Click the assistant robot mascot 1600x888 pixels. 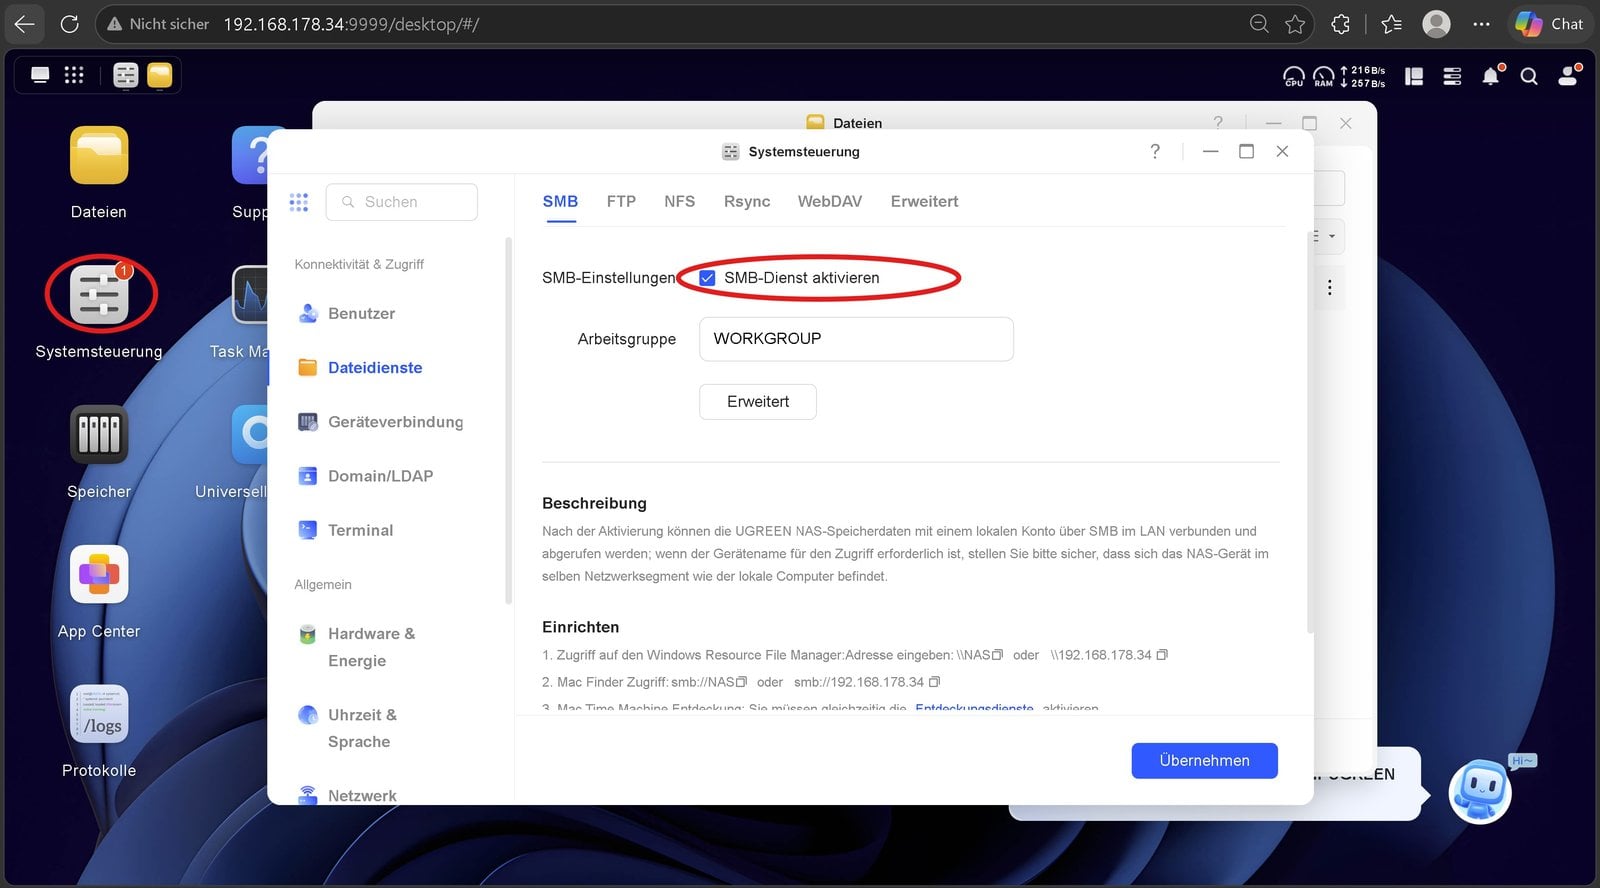(1481, 792)
